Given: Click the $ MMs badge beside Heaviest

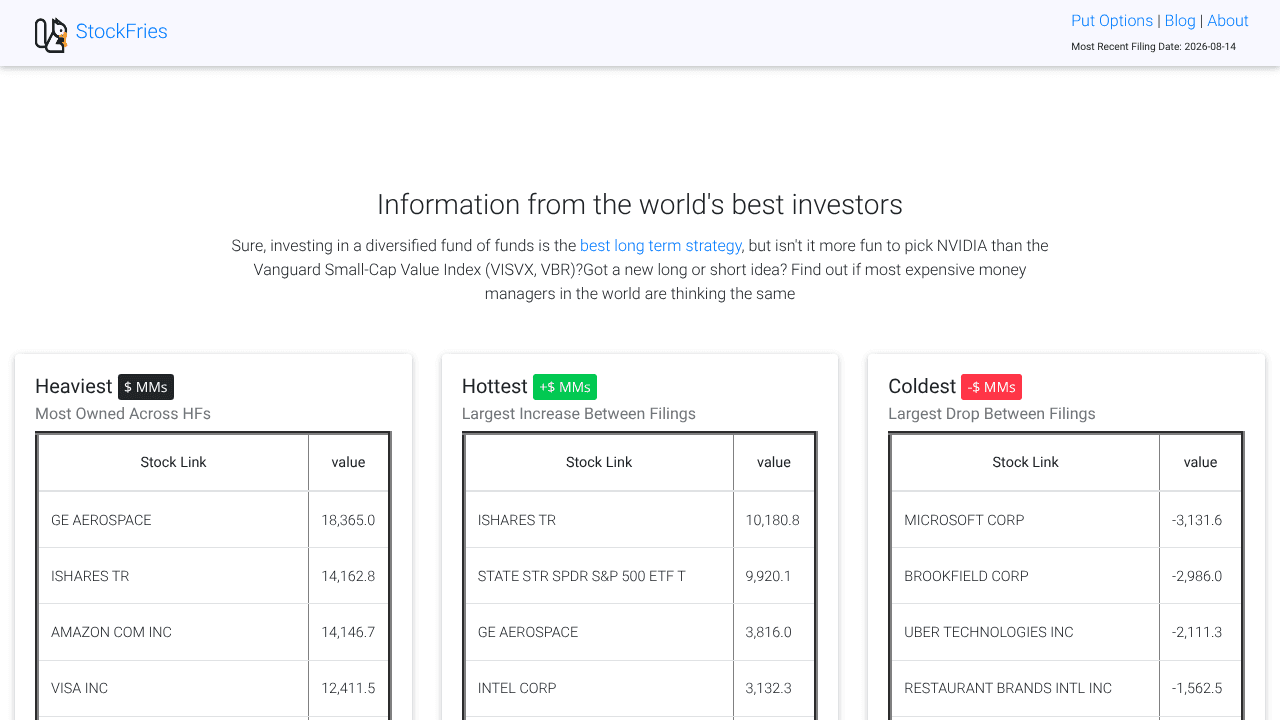Looking at the screenshot, I should 146,387.
